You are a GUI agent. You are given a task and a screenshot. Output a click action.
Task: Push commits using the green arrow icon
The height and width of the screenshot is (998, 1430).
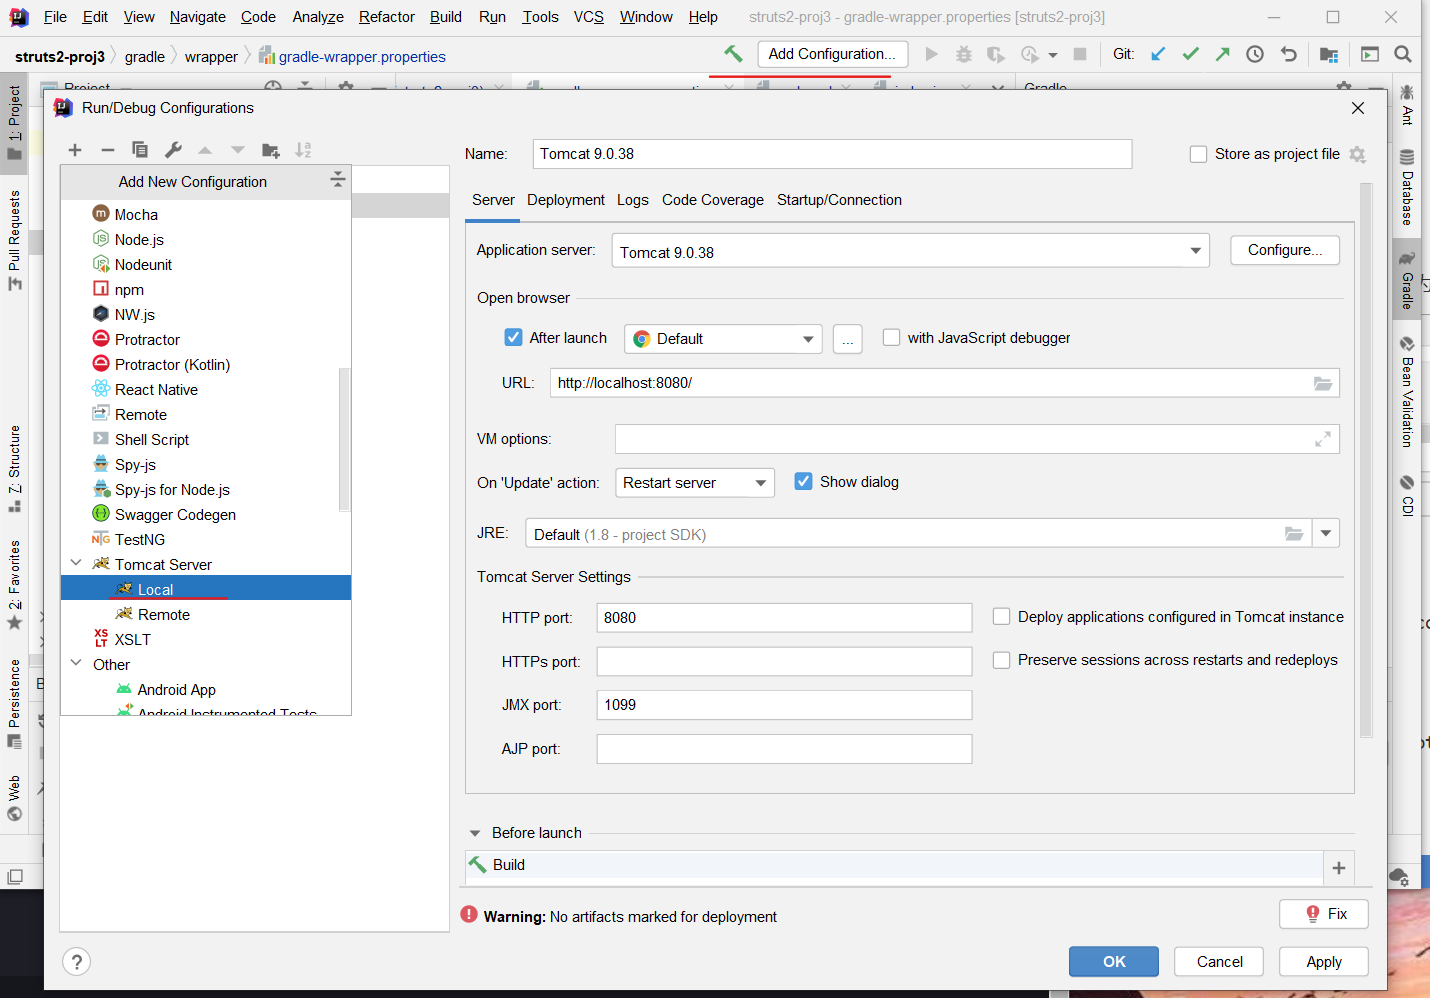1222,54
